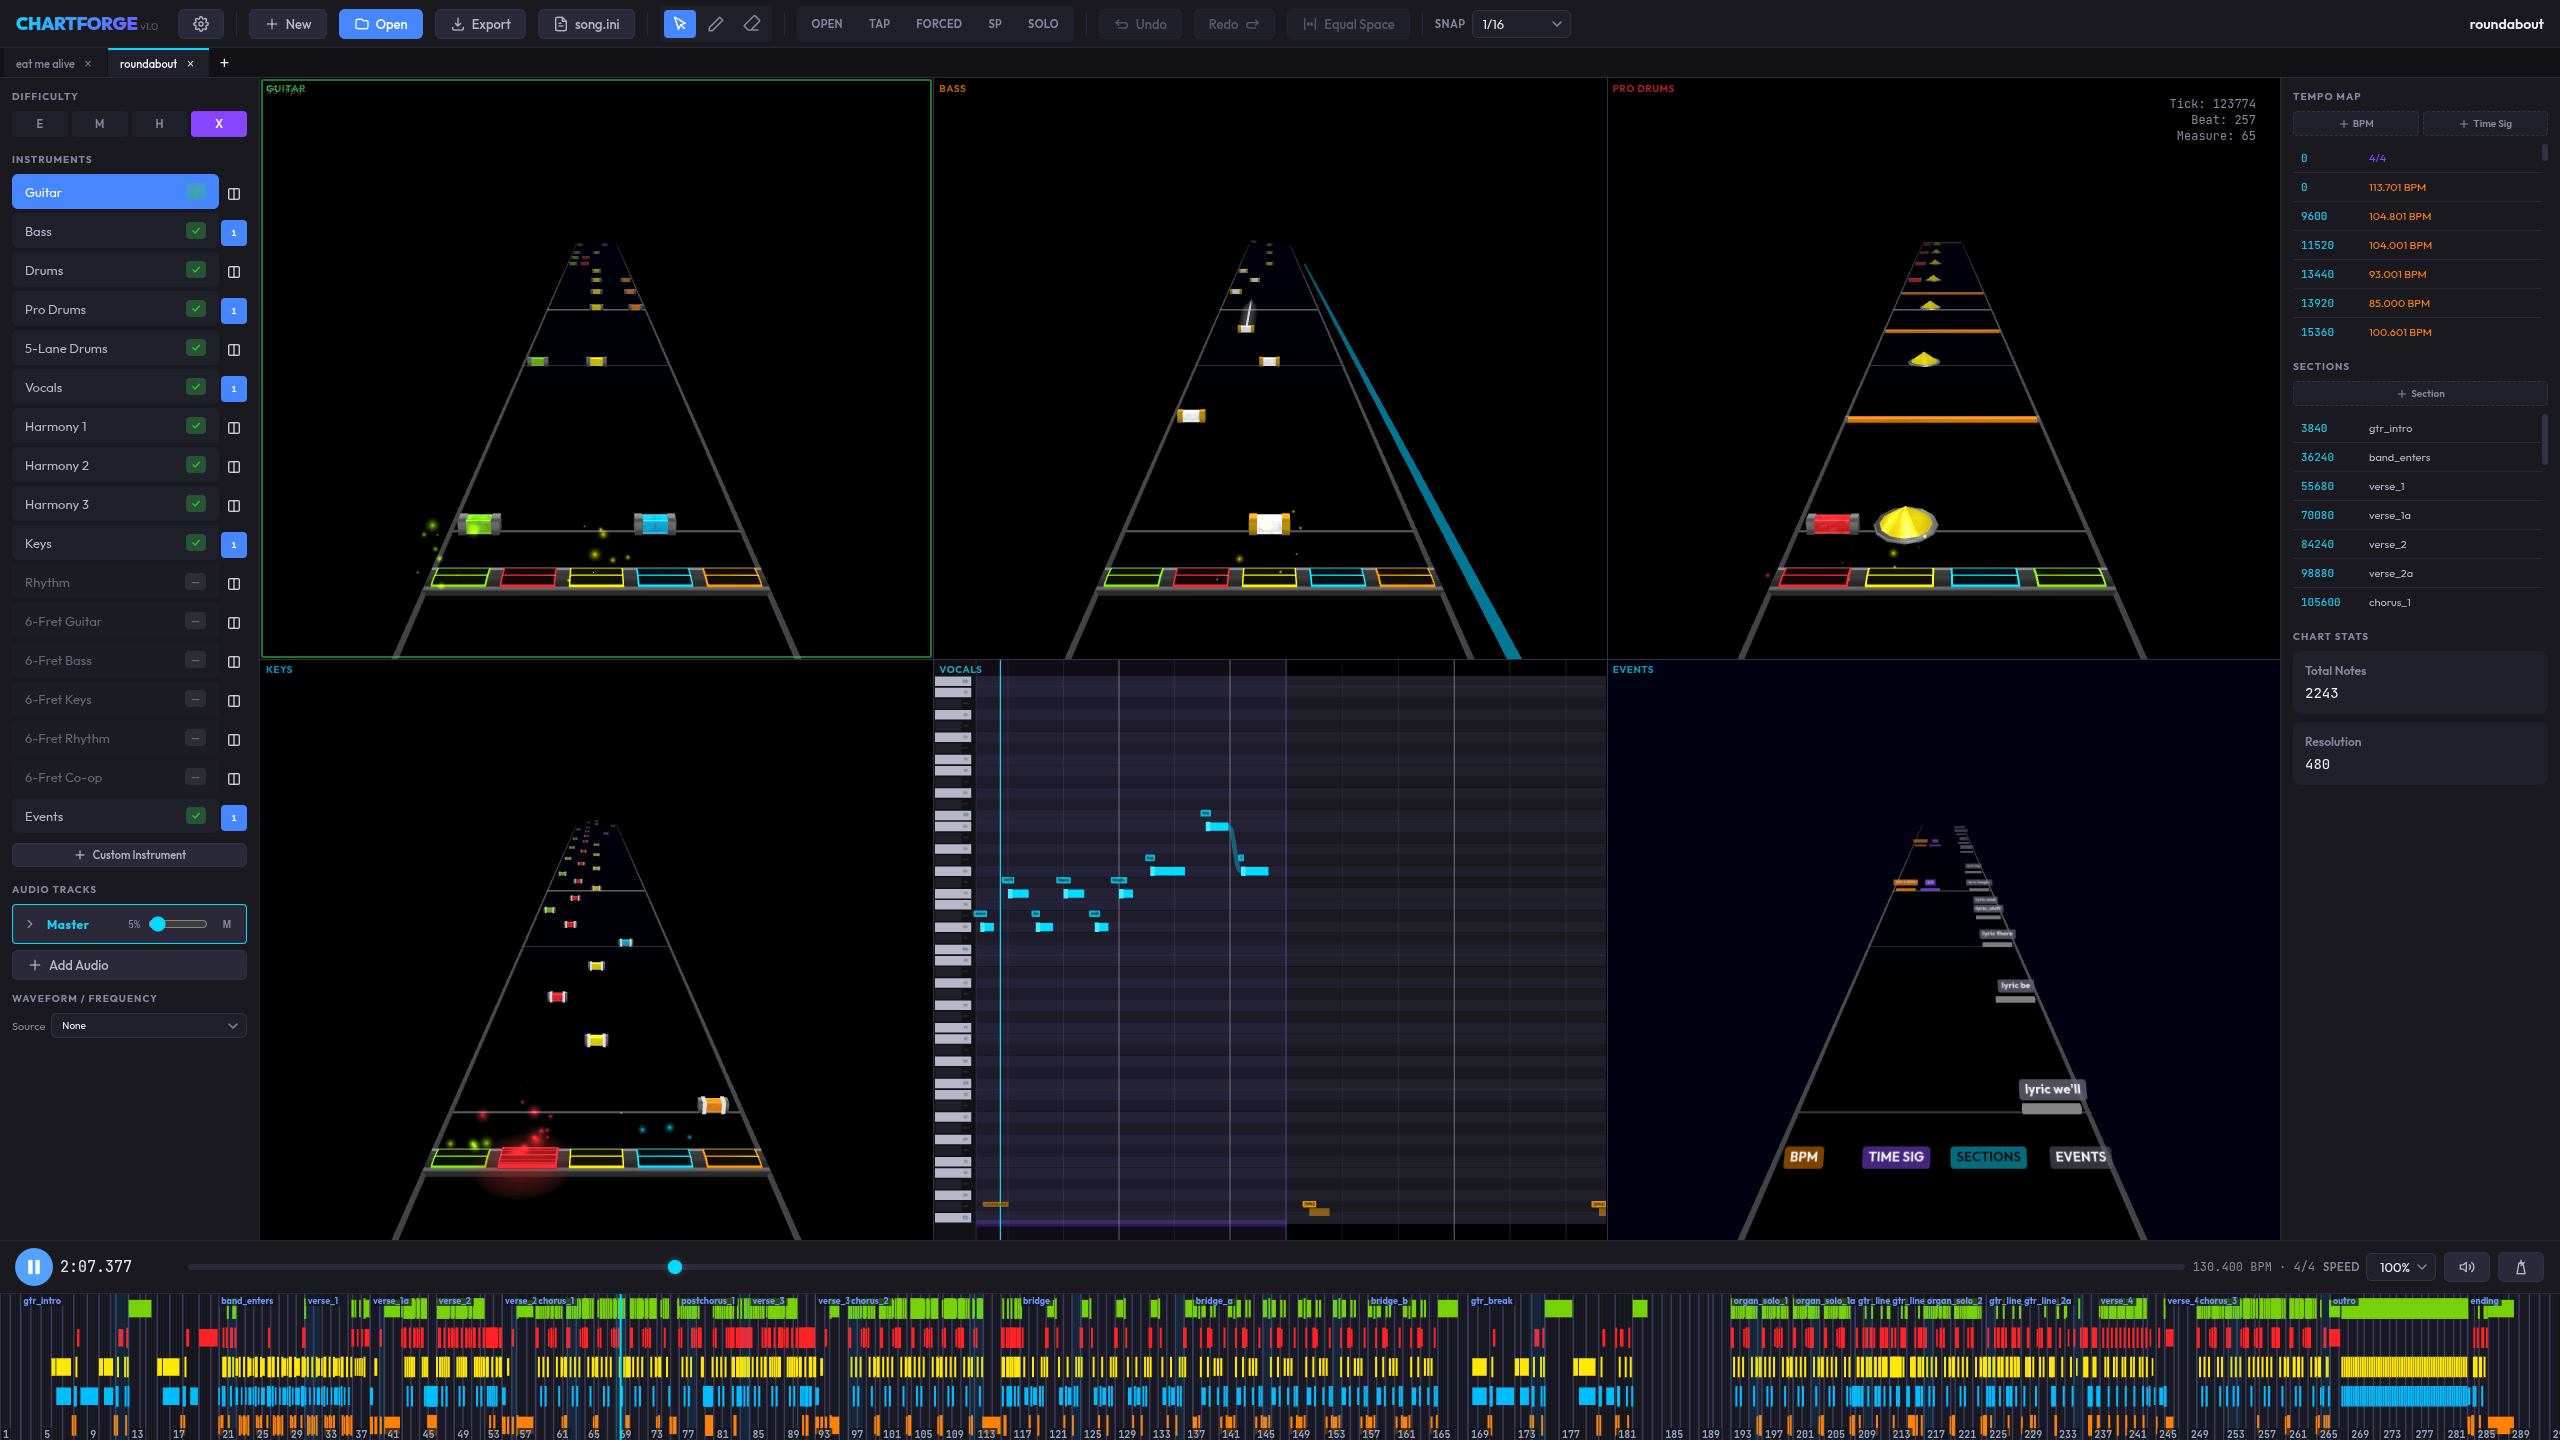Open the waveform Source dropdown
The height and width of the screenshot is (1440, 2560).
[x=148, y=1025]
